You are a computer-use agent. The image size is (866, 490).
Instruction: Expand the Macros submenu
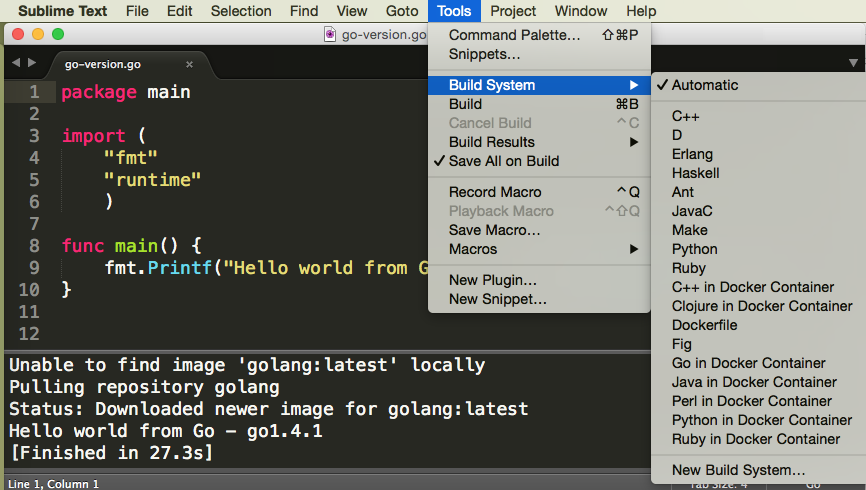(x=539, y=249)
